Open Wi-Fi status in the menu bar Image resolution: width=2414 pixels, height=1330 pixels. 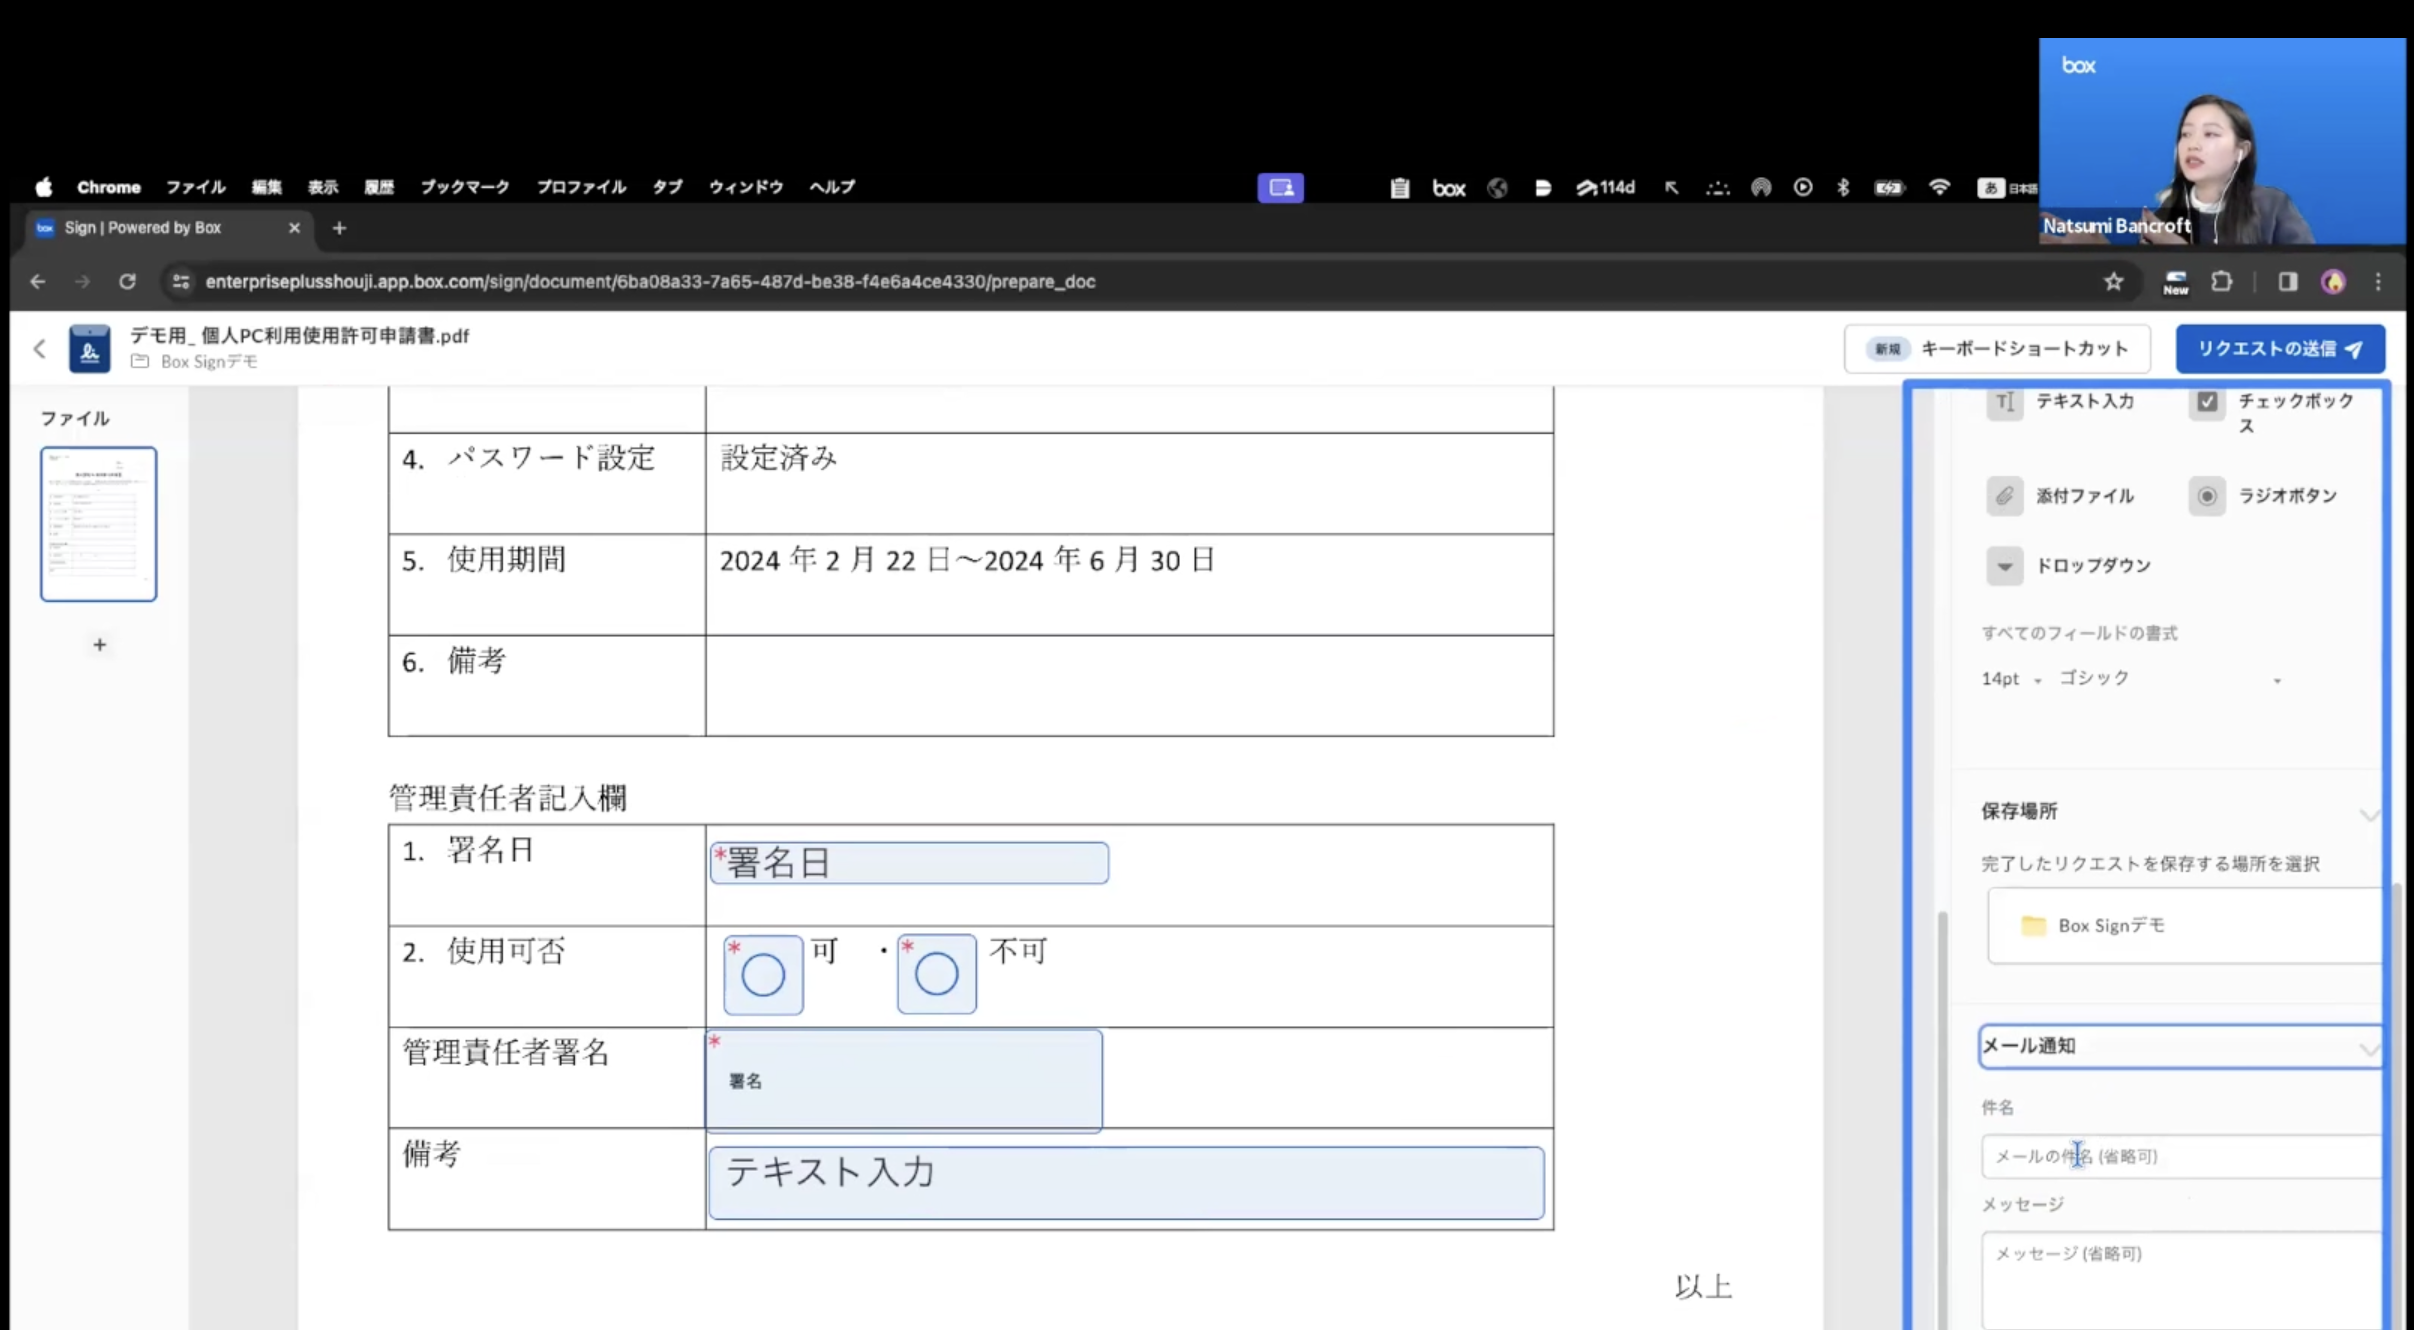coord(1939,187)
